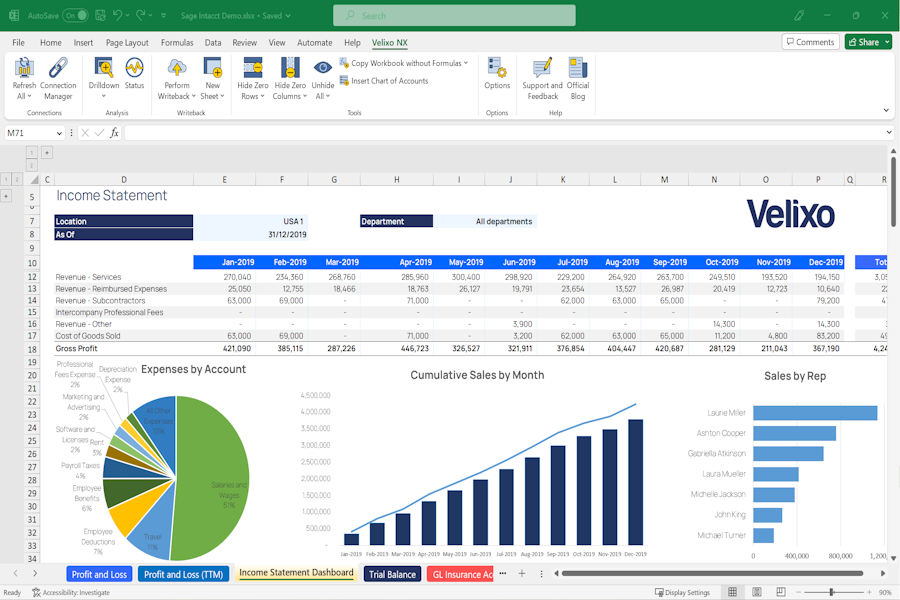
Task: Open Profit and Loss (TTM) sheet
Action: pyautogui.click(x=184, y=574)
